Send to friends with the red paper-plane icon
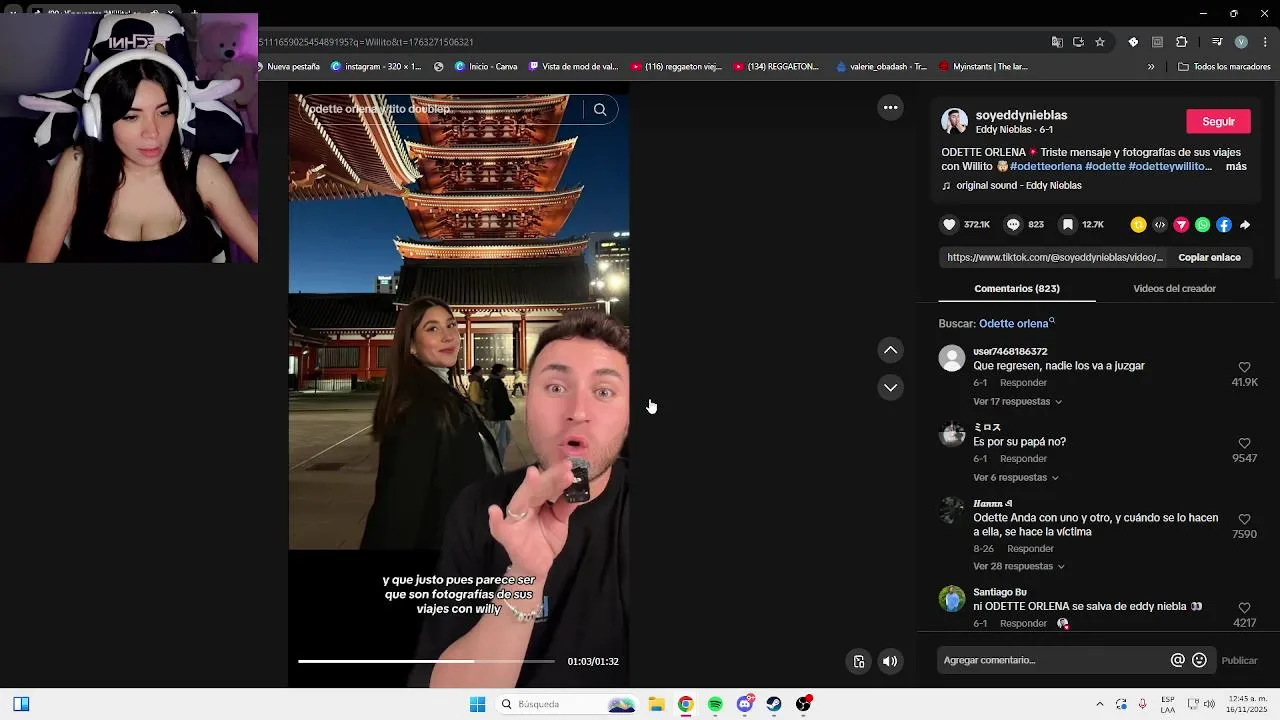Viewport: 1280px width, 720px height. pos(1181,225)
